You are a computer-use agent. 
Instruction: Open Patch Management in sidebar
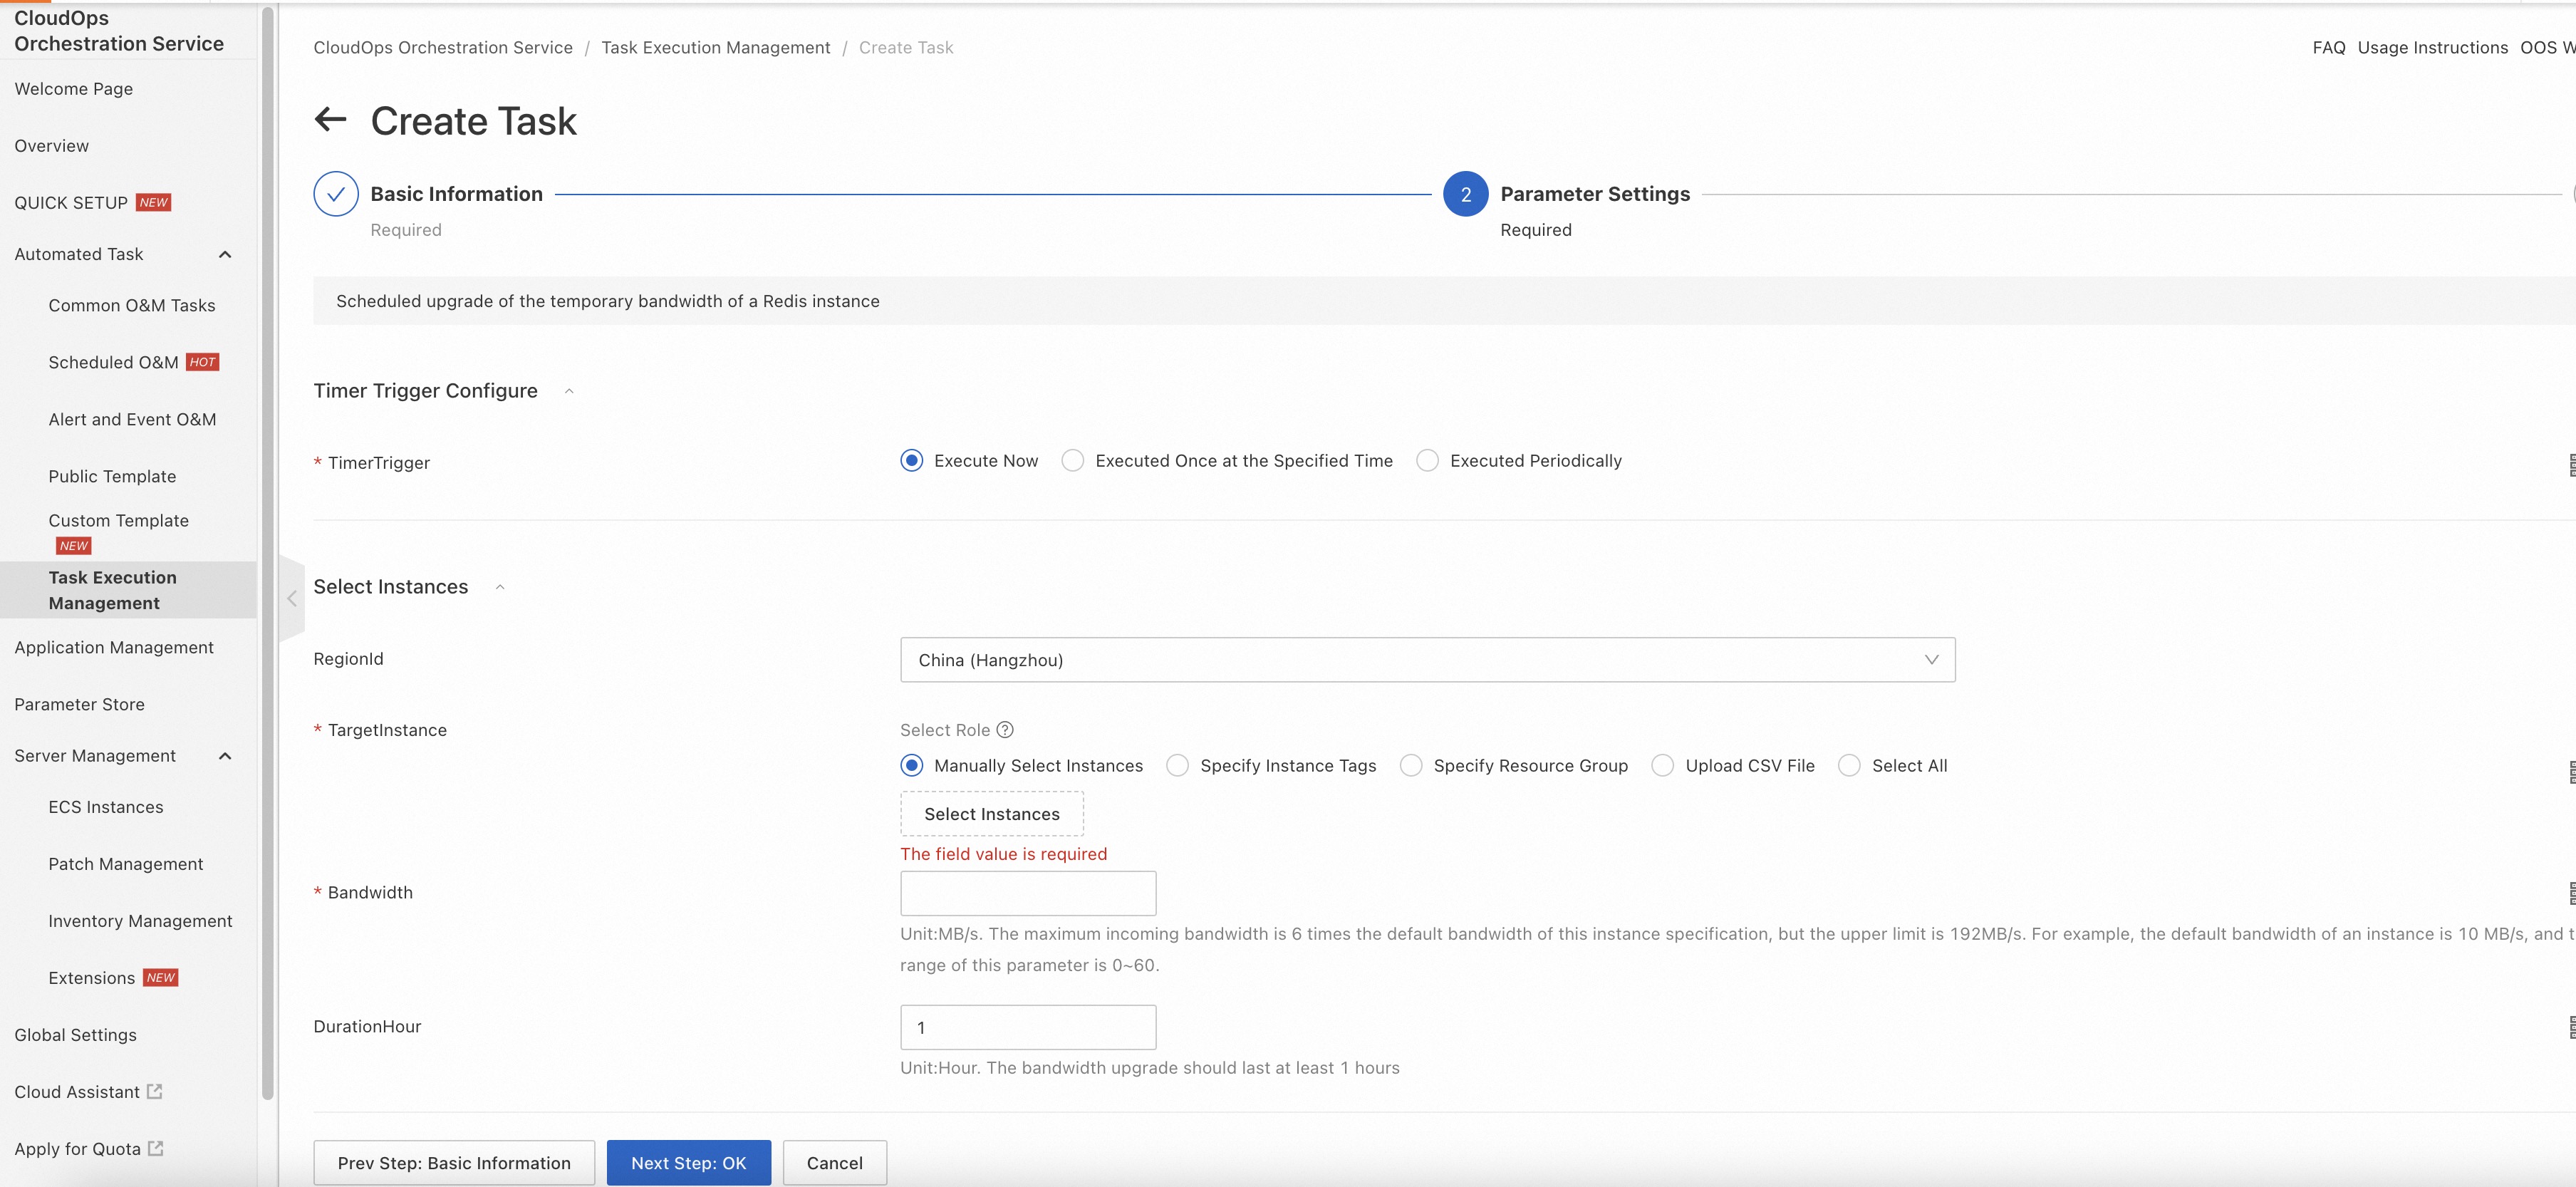(126, 865)
